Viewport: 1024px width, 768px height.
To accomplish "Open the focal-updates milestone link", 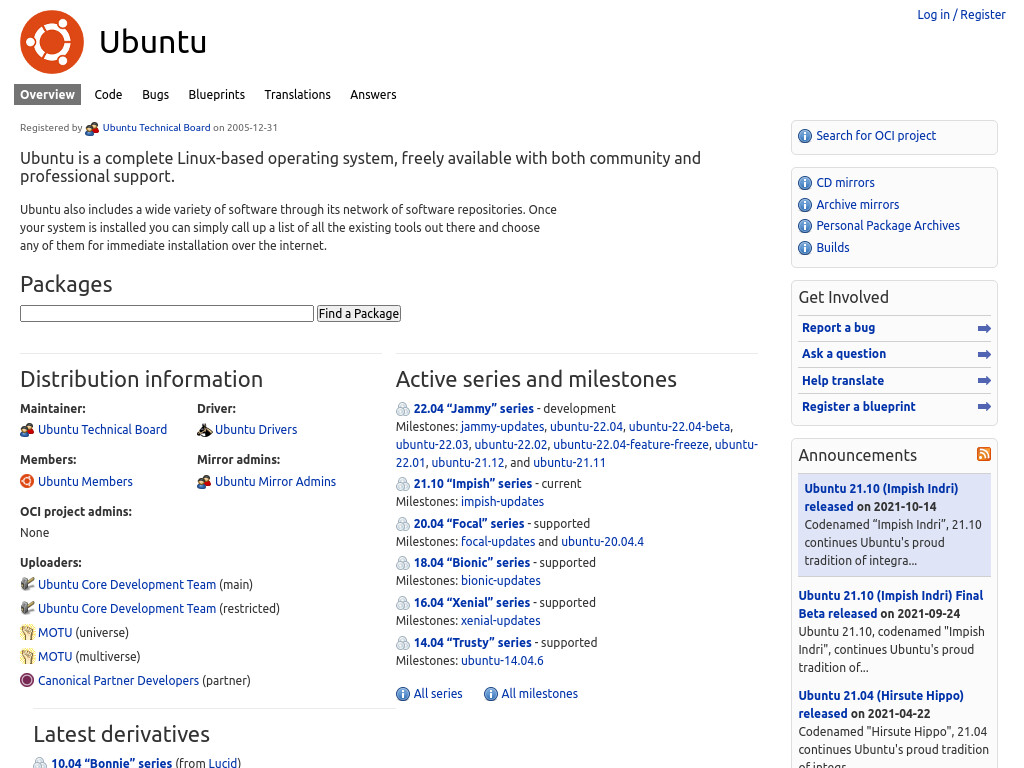I will click(498, 541).
